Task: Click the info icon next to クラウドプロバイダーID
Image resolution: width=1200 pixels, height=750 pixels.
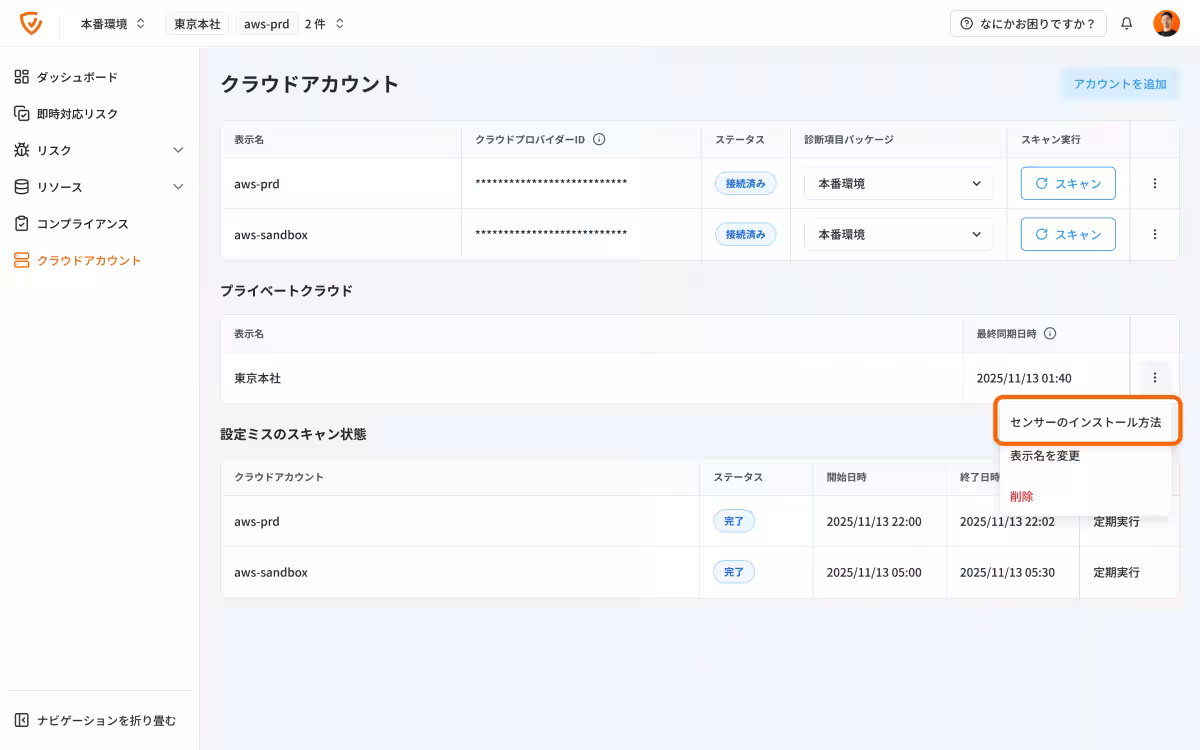Action: 599,139
